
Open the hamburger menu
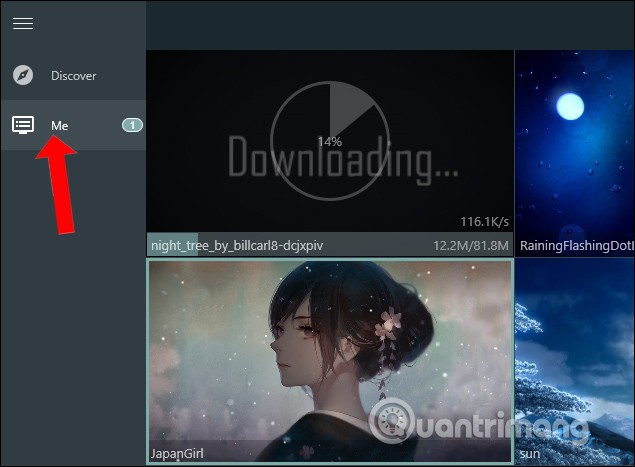click(22, 23)
